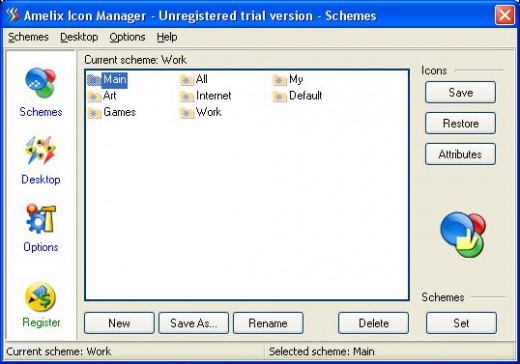Click the Options sidebar label
Image resolution: width=520 pixels, height=364 pixels.
click(x=41, y=247)
